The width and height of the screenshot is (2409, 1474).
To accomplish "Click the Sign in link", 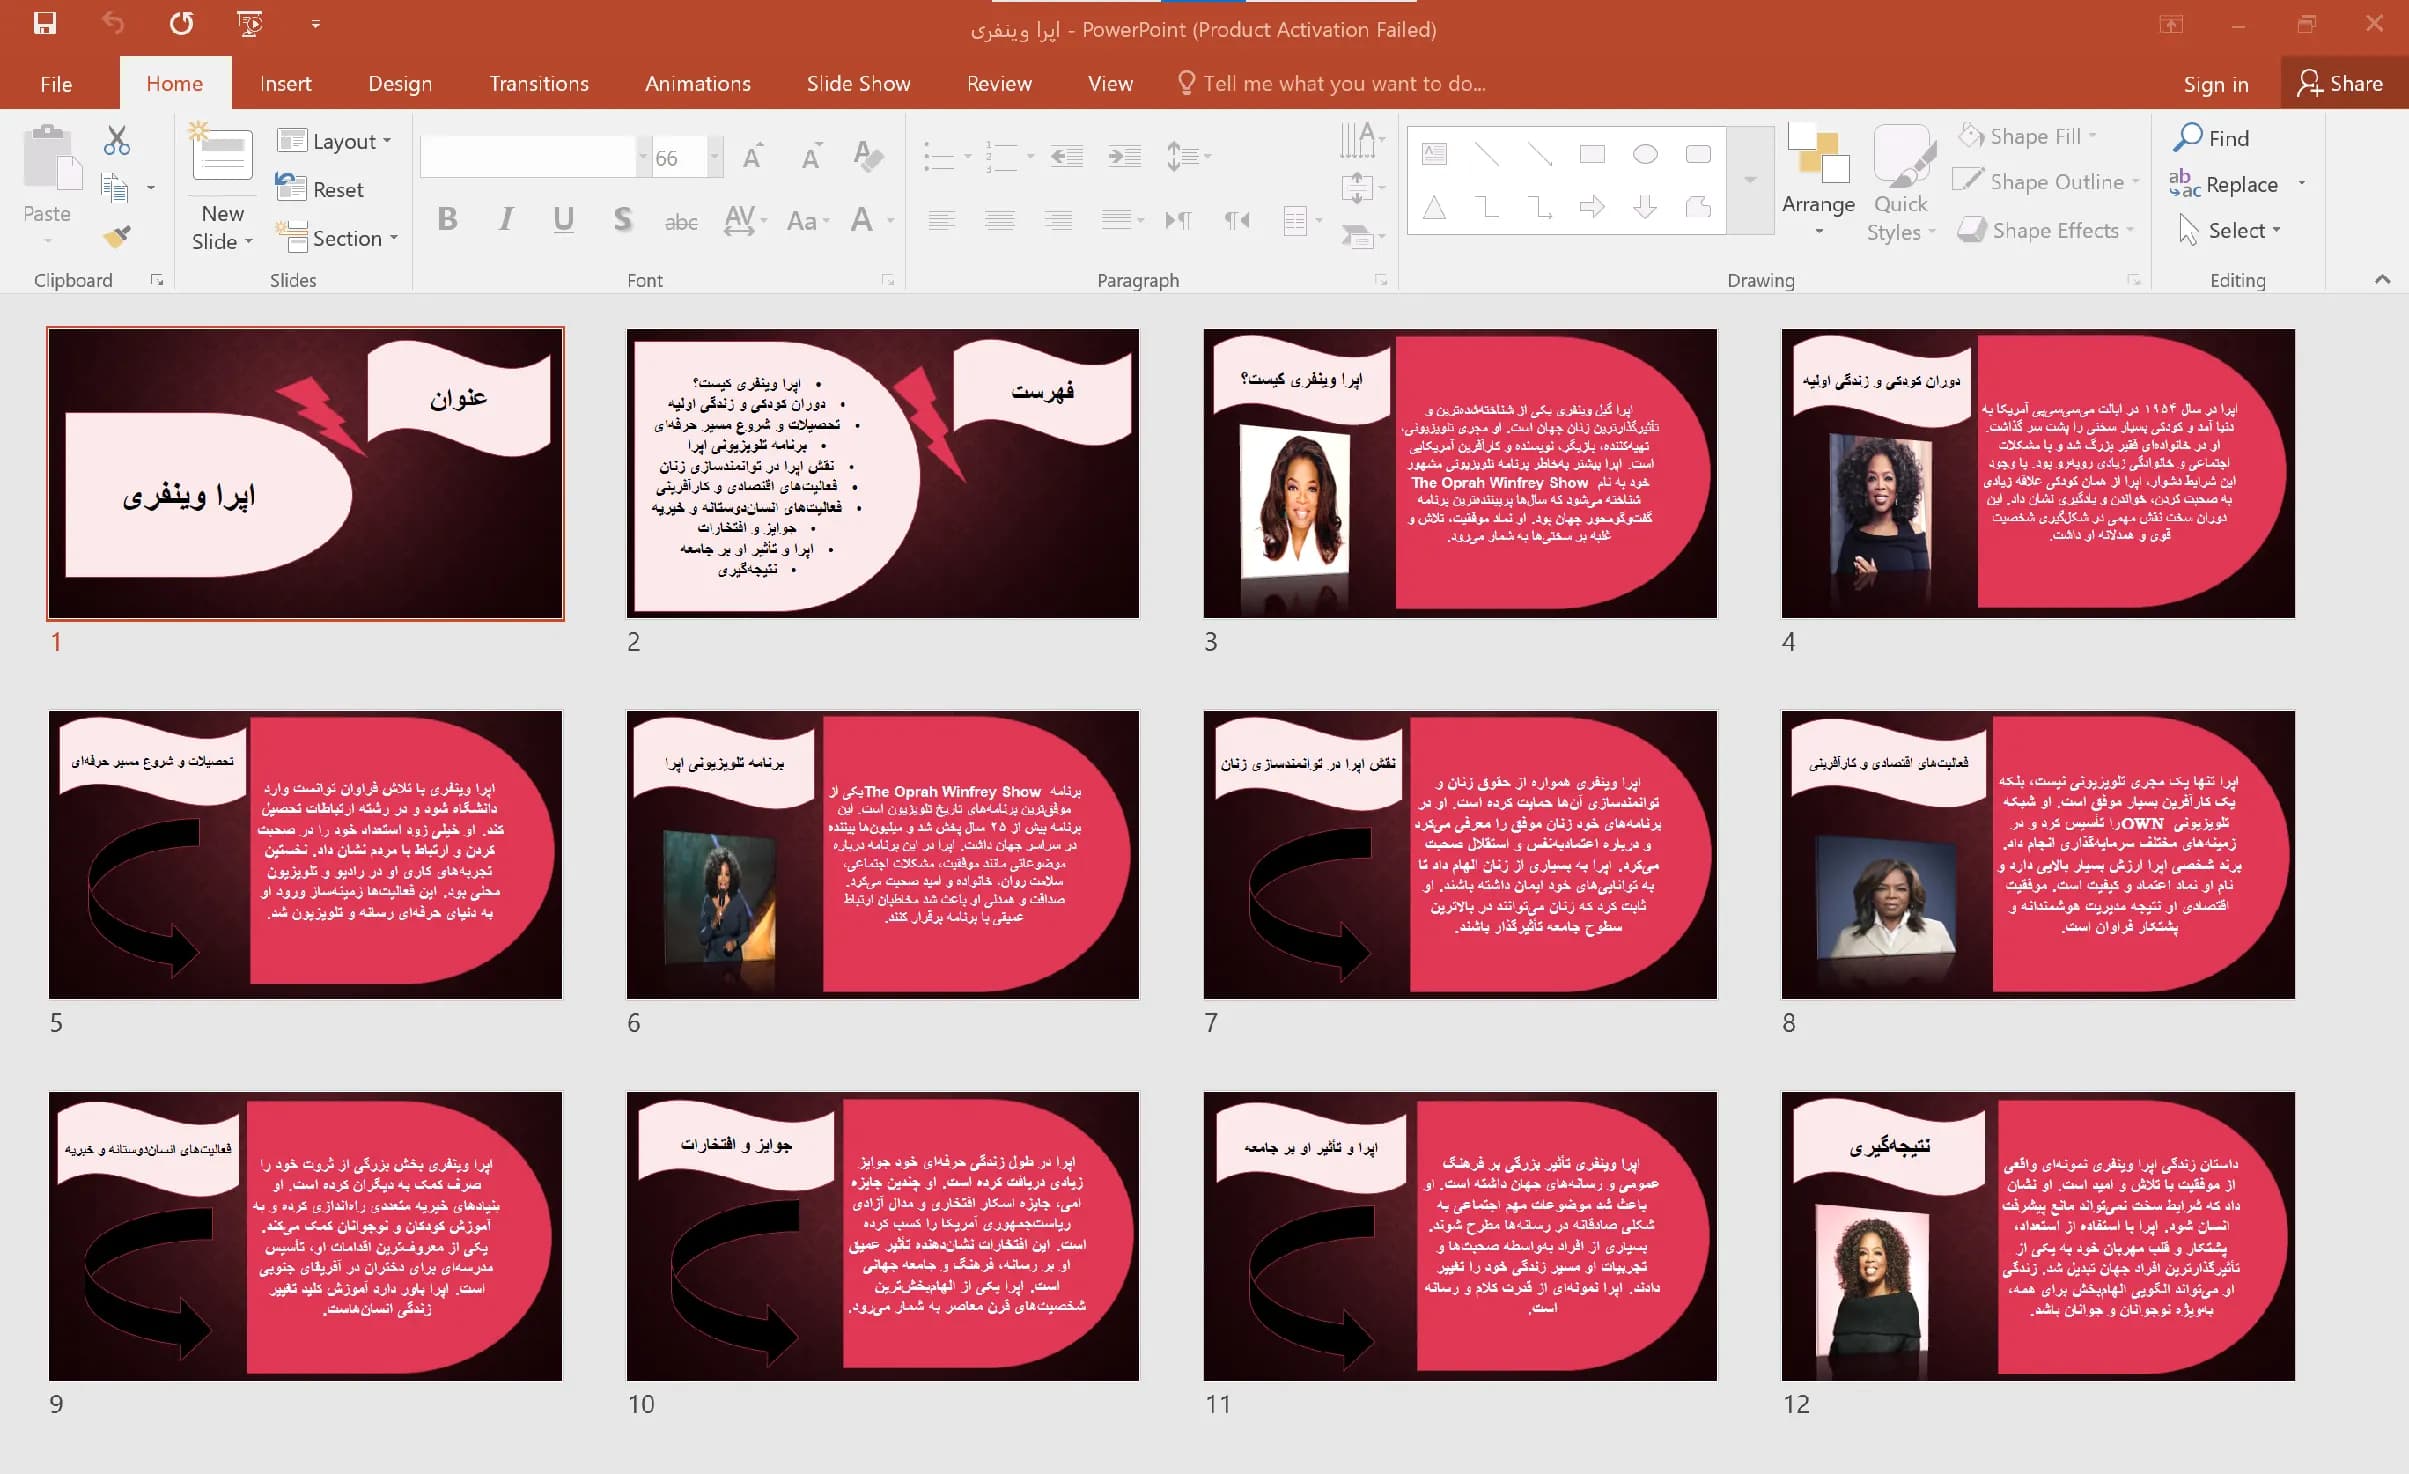I will coord(2215,85).
